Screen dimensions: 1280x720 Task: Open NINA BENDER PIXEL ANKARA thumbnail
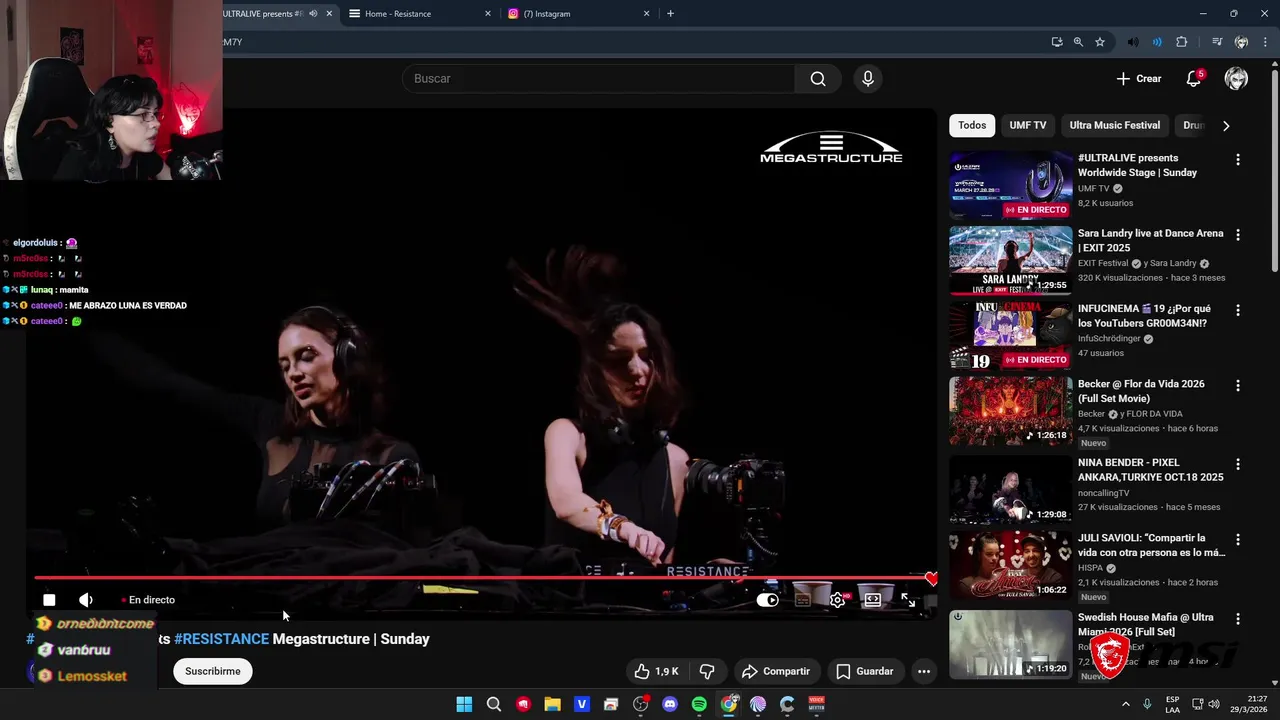(x=1010, y=490)
